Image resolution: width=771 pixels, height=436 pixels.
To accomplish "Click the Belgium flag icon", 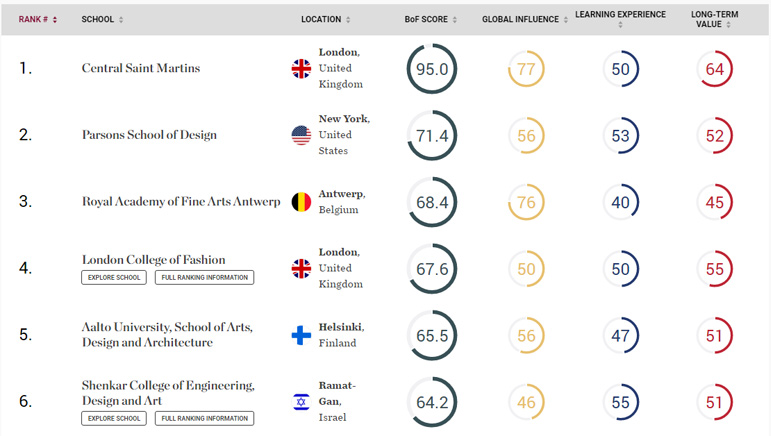I will coord(301,202).
